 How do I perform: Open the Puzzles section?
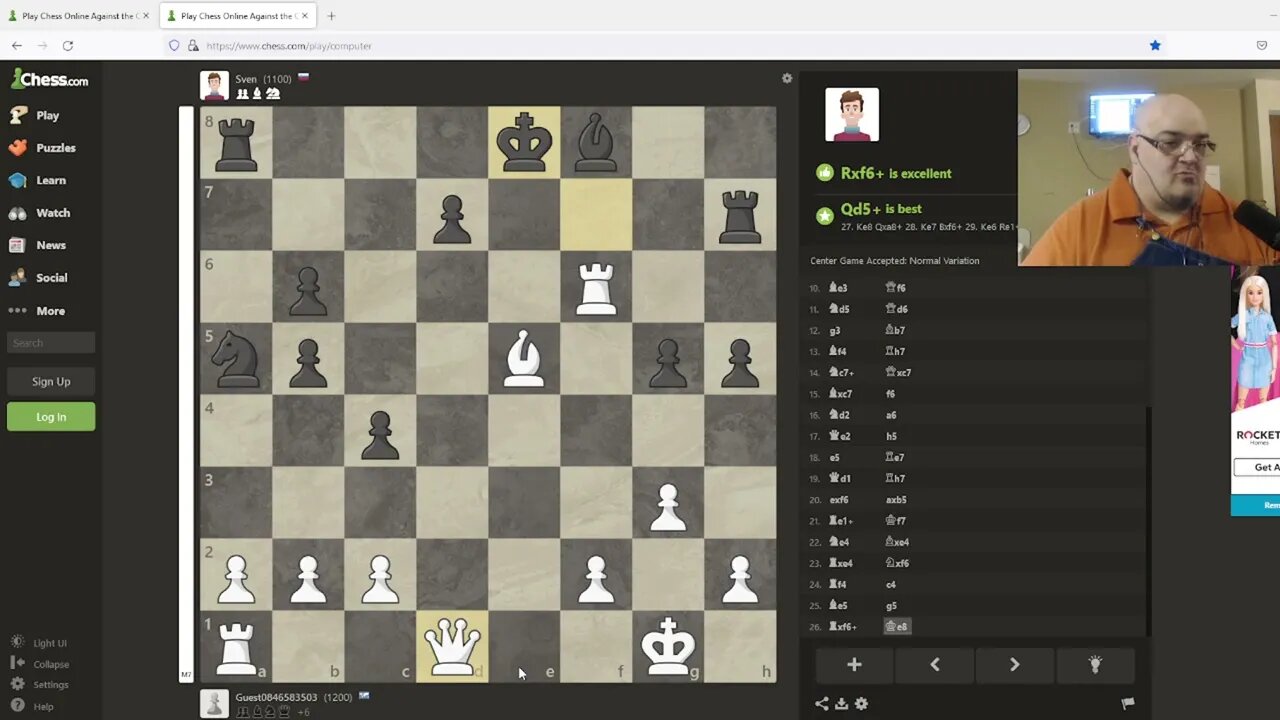tap(42, 147)
